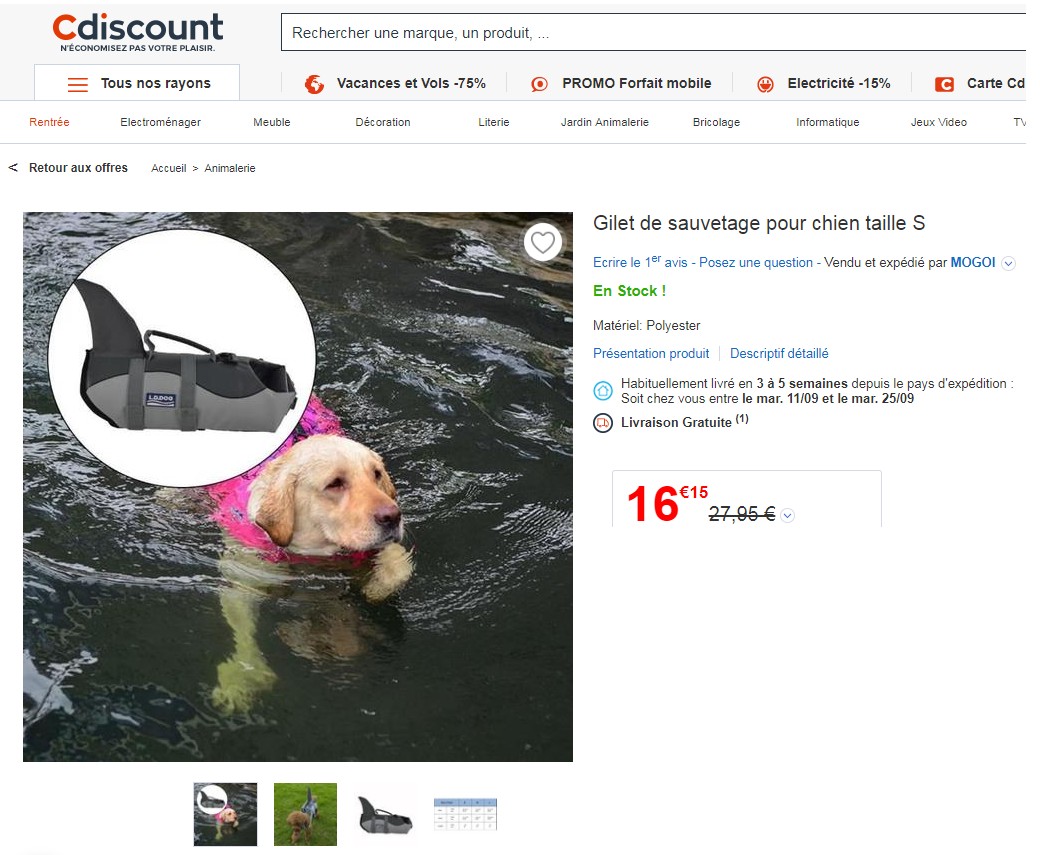Click the product search field
This screenshot has width=1040, height=855.
650,33
